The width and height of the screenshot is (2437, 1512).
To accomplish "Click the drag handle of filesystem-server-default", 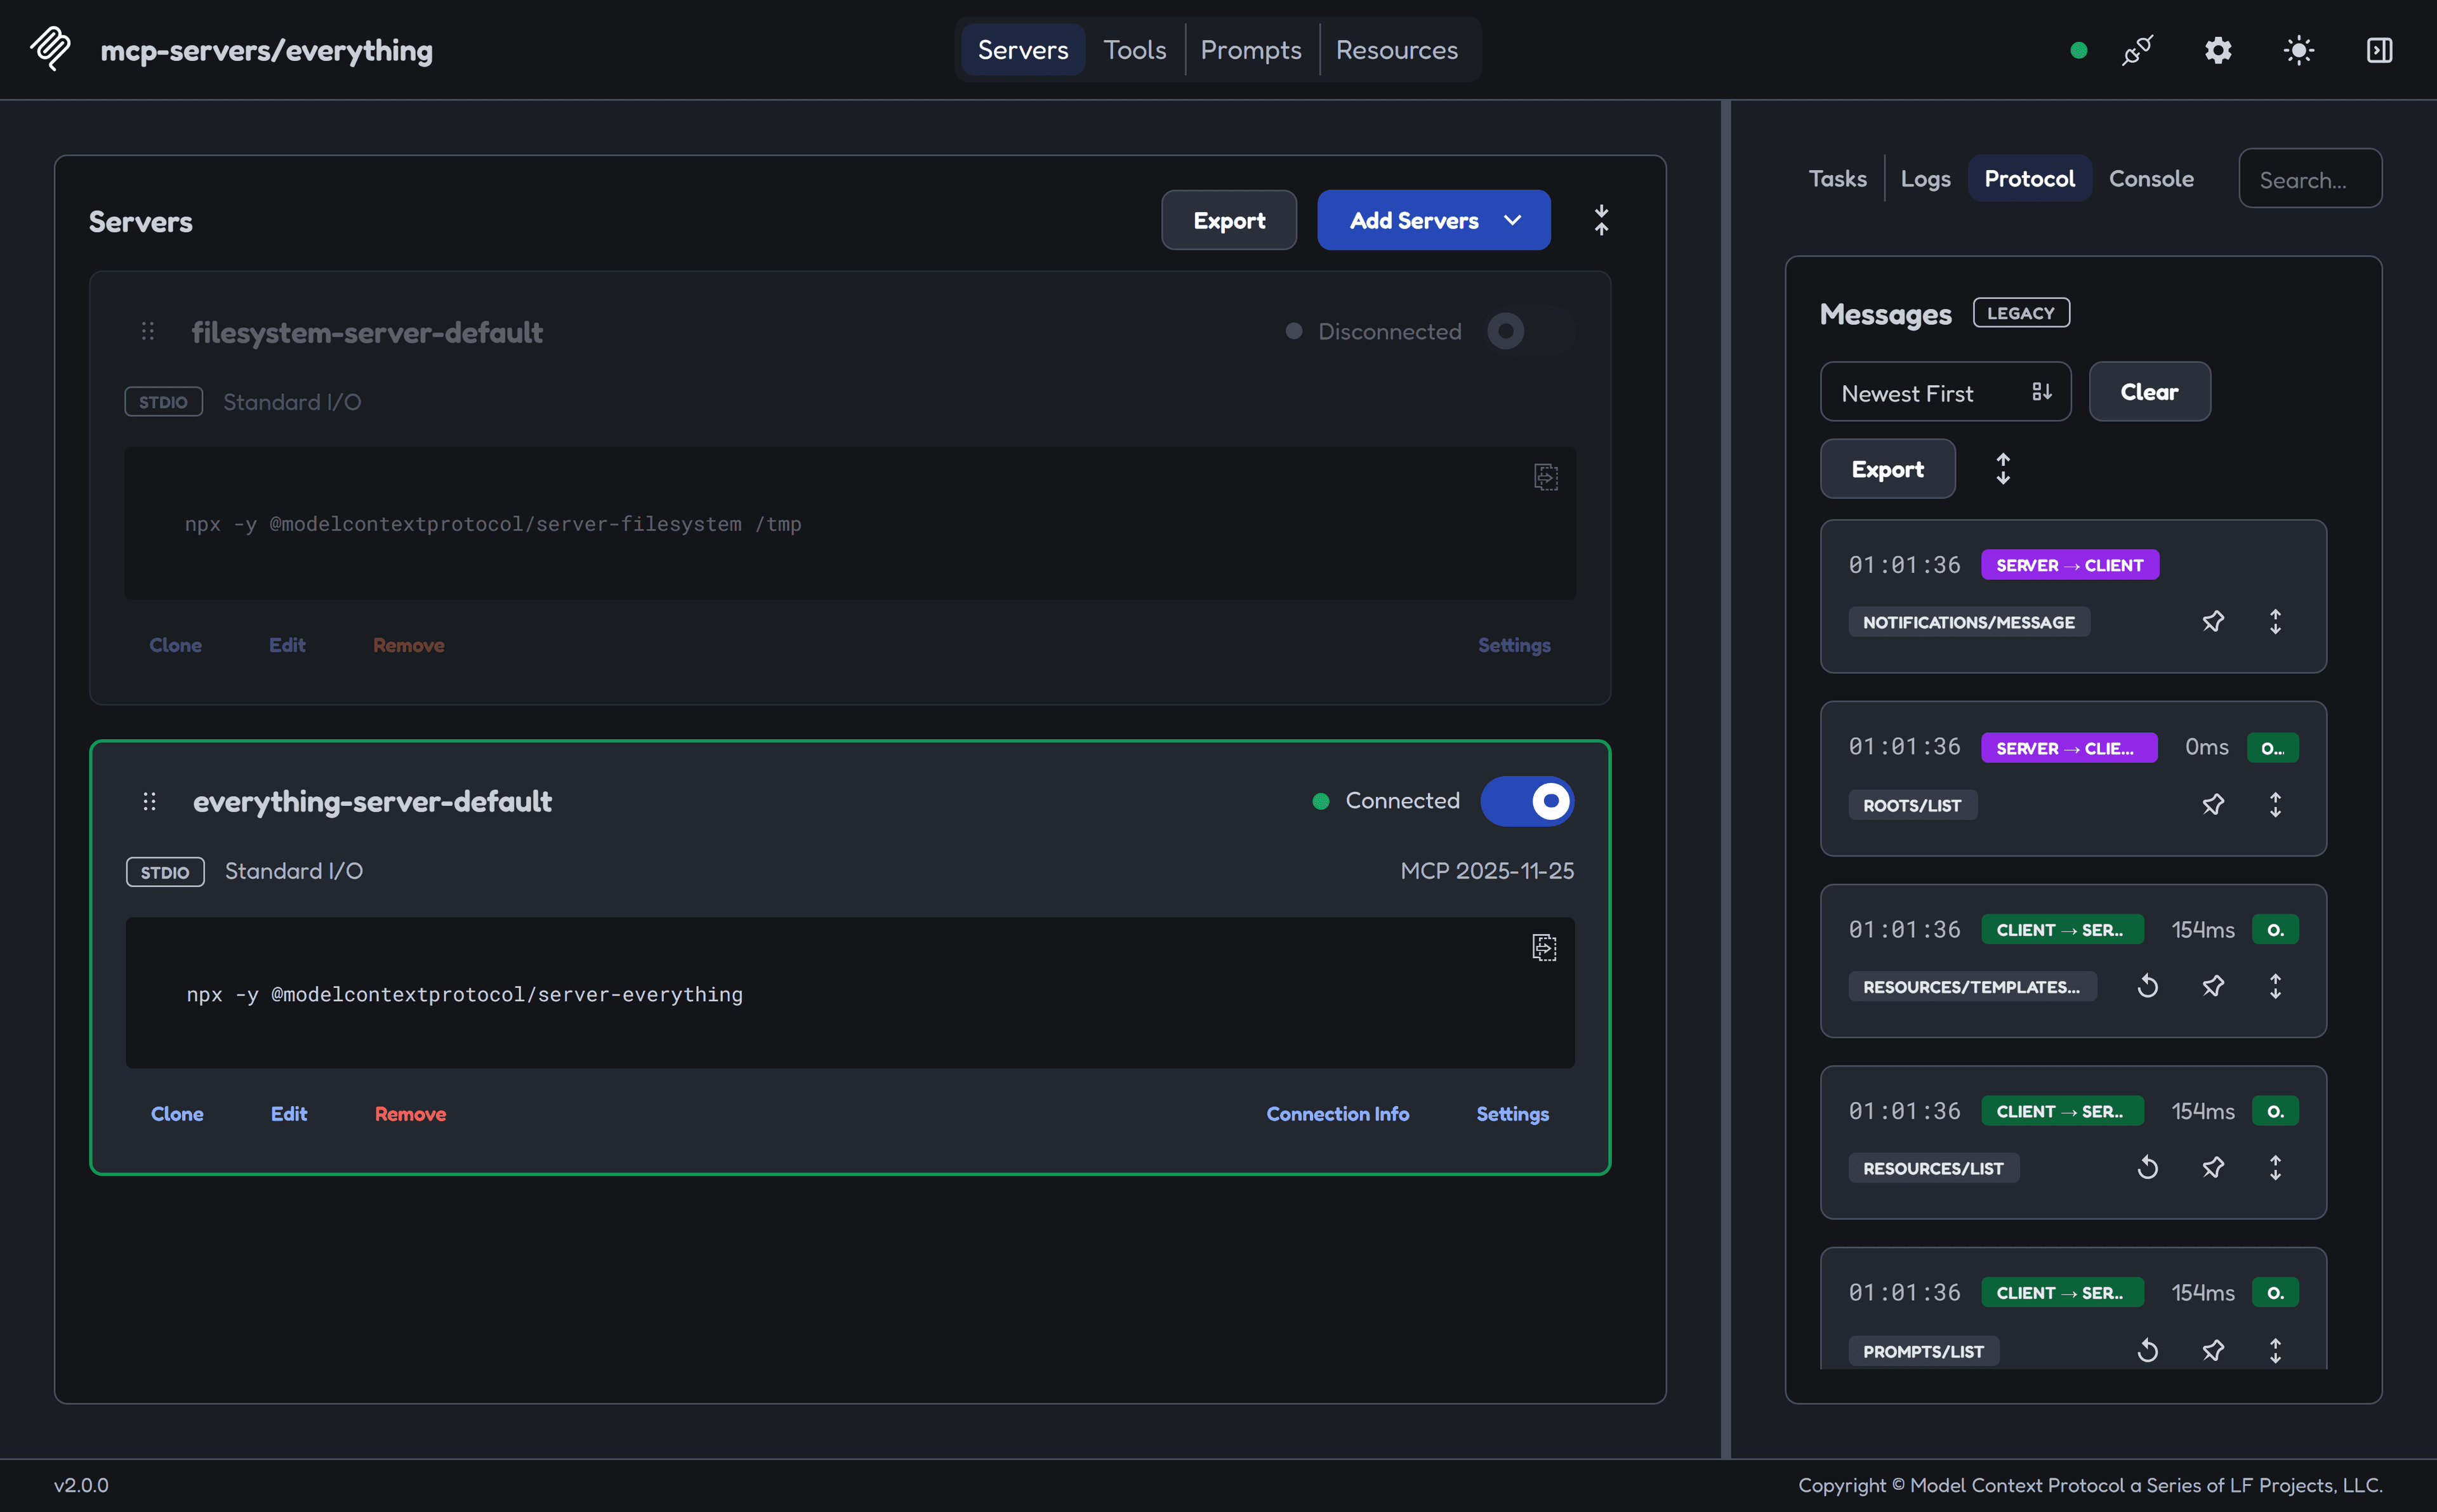I will pos(148,331).
